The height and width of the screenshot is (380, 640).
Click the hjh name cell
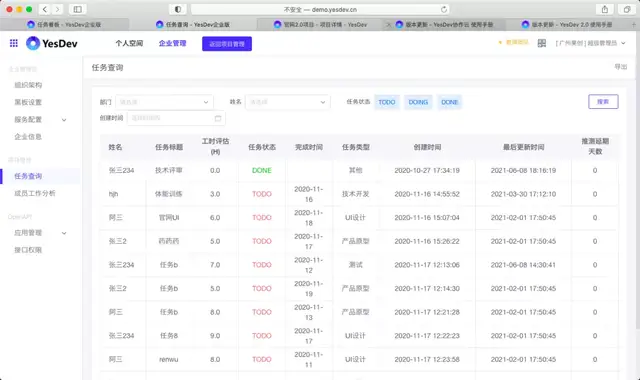pos(113,194)
